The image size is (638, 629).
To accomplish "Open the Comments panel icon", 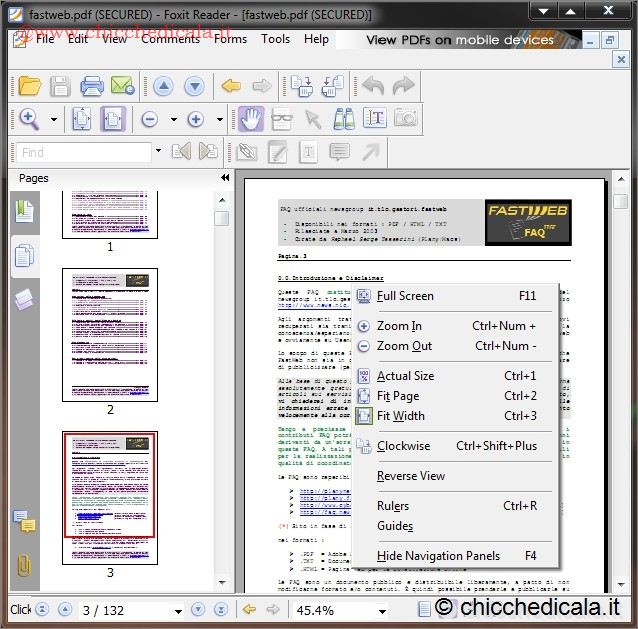I will (24, 520).
